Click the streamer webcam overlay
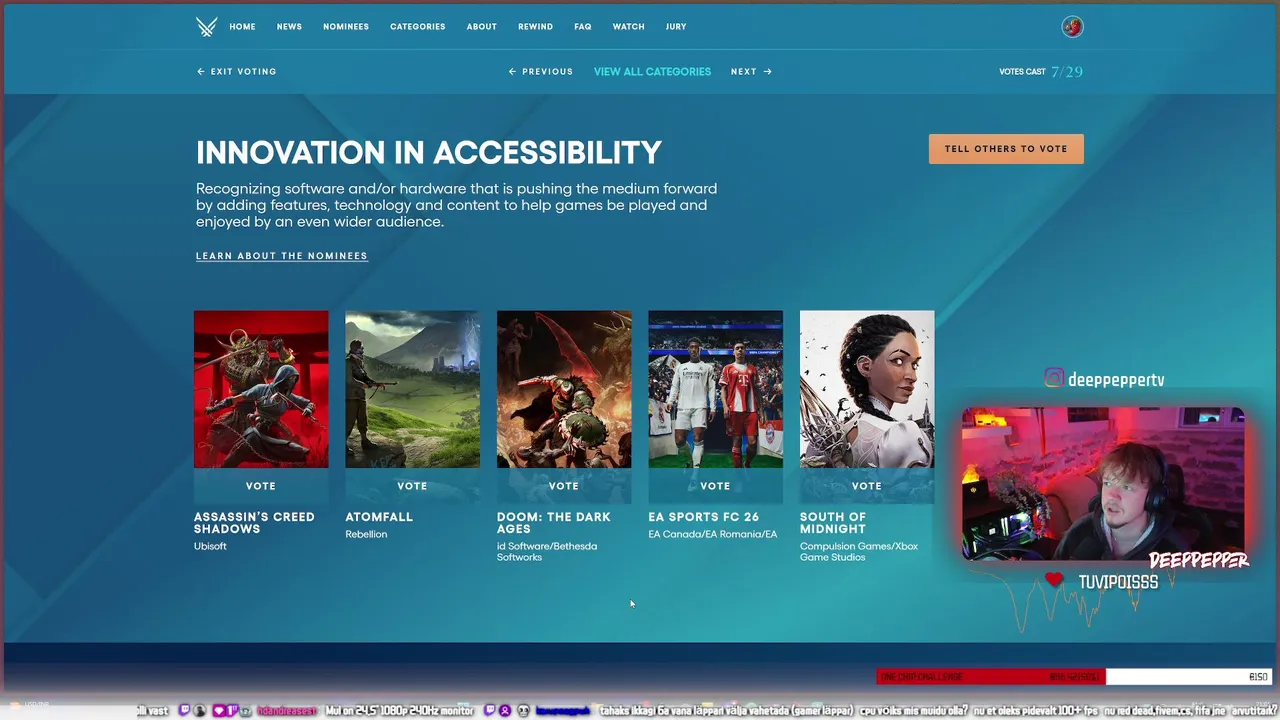This screenshot has height=720, width=1280. click(1103, 484)
